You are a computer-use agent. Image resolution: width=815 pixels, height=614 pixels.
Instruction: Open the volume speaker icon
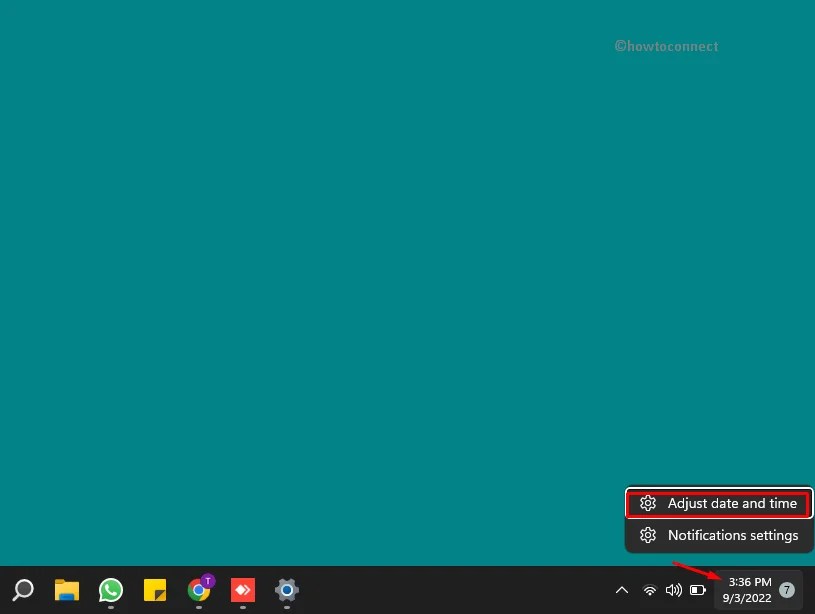[x=673, y=590]
